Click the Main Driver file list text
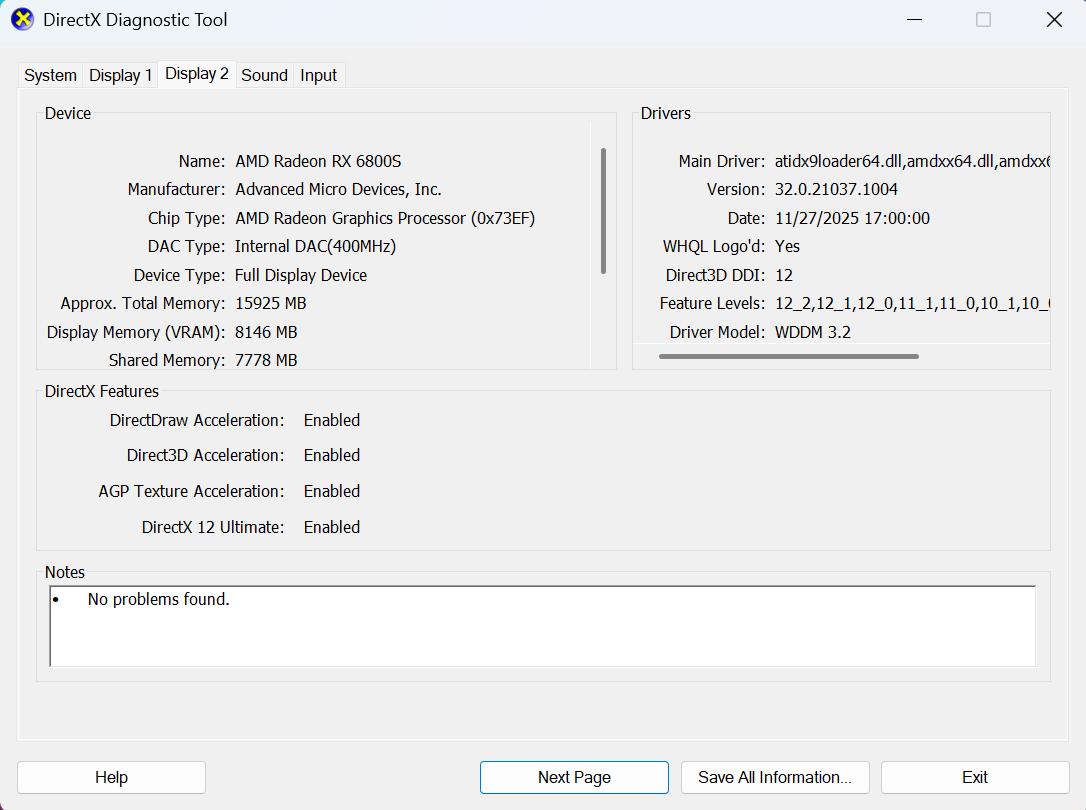Image resolution: width=1086 pixels, height=810 pixels. coord(911,161)
